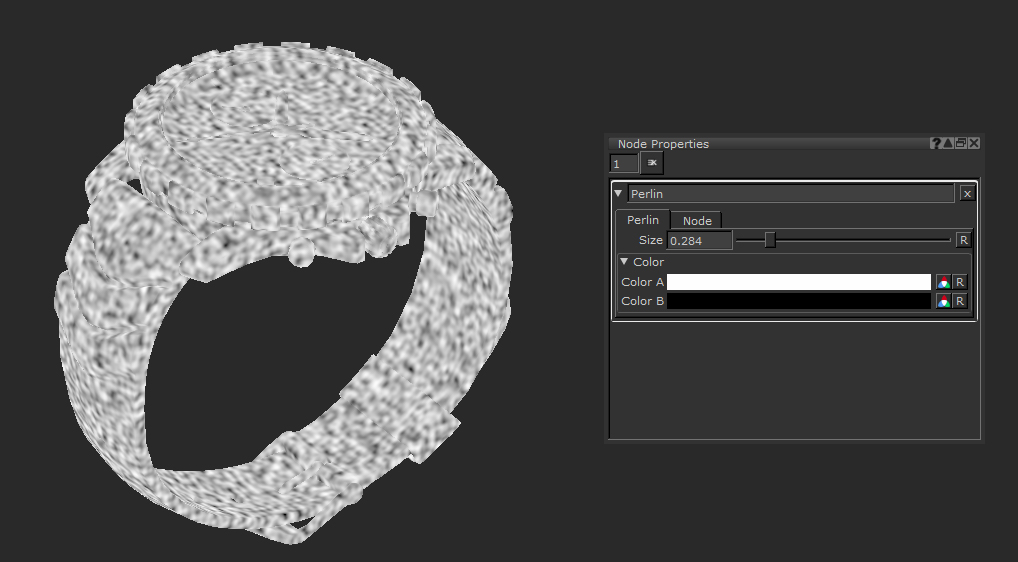Reset the Size value with R button

coord(963,240)
